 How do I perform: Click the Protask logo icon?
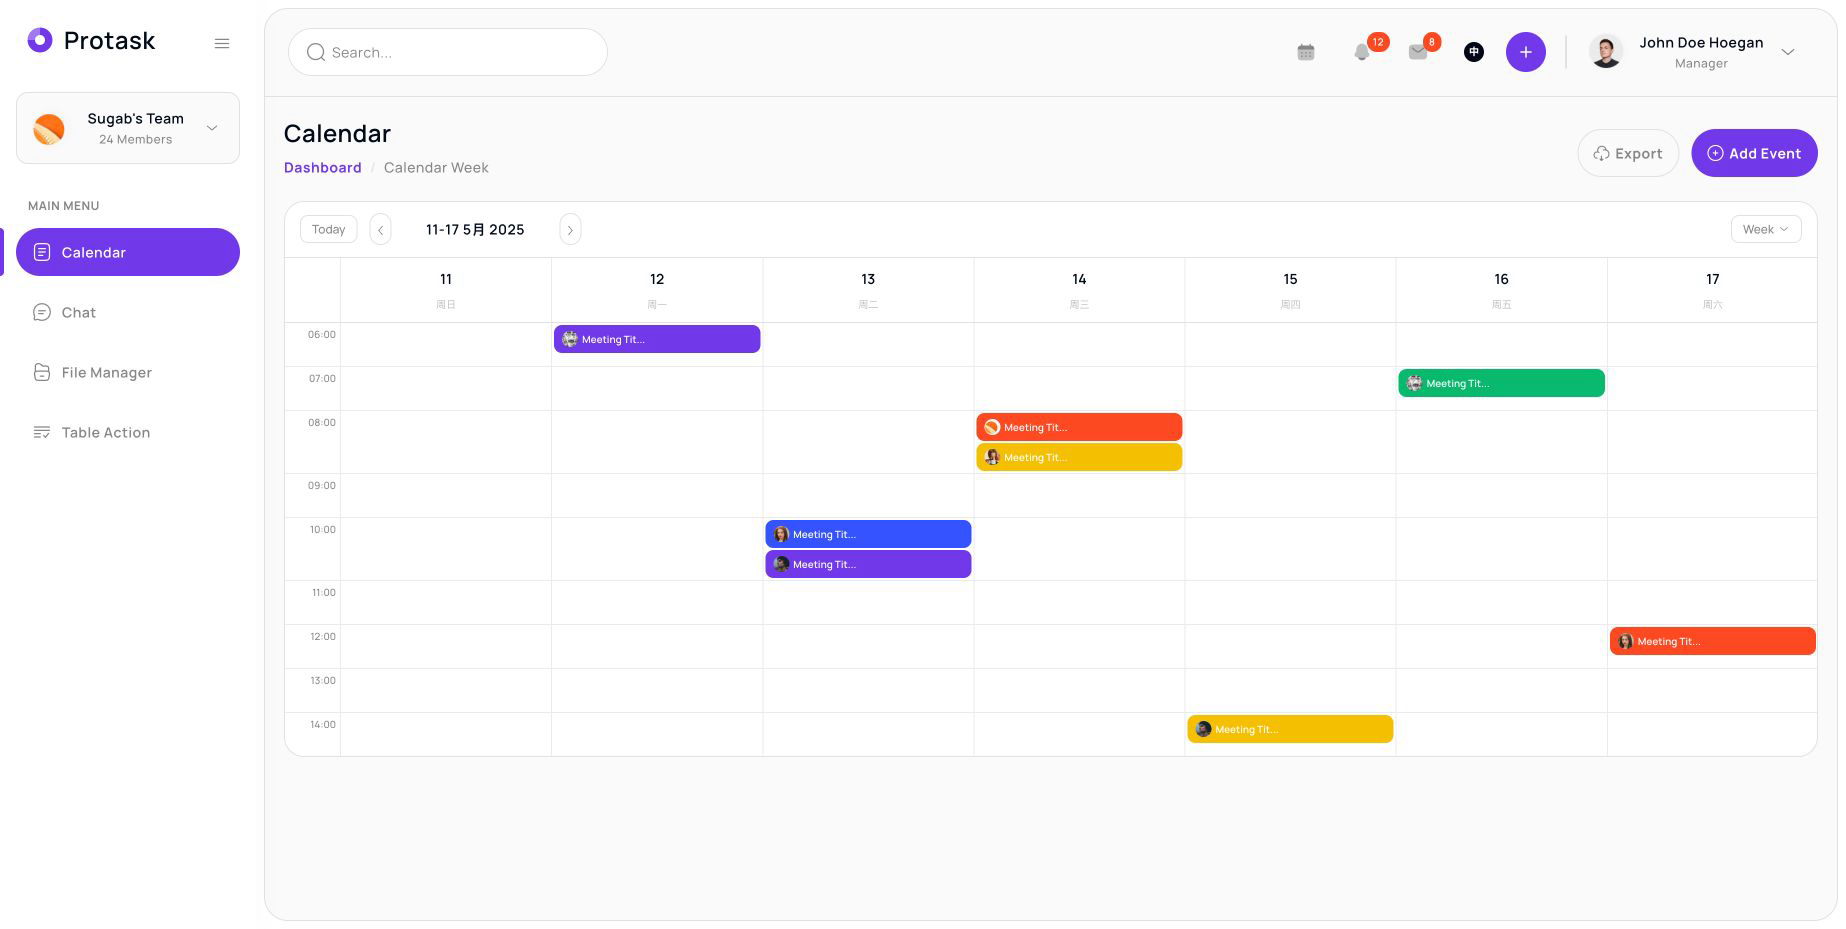[x=40, y=40]
